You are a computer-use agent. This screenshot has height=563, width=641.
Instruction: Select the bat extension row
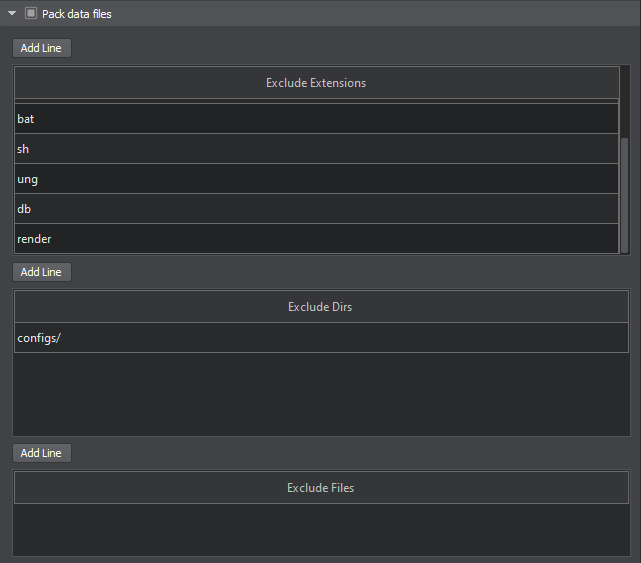pos(316,119)
